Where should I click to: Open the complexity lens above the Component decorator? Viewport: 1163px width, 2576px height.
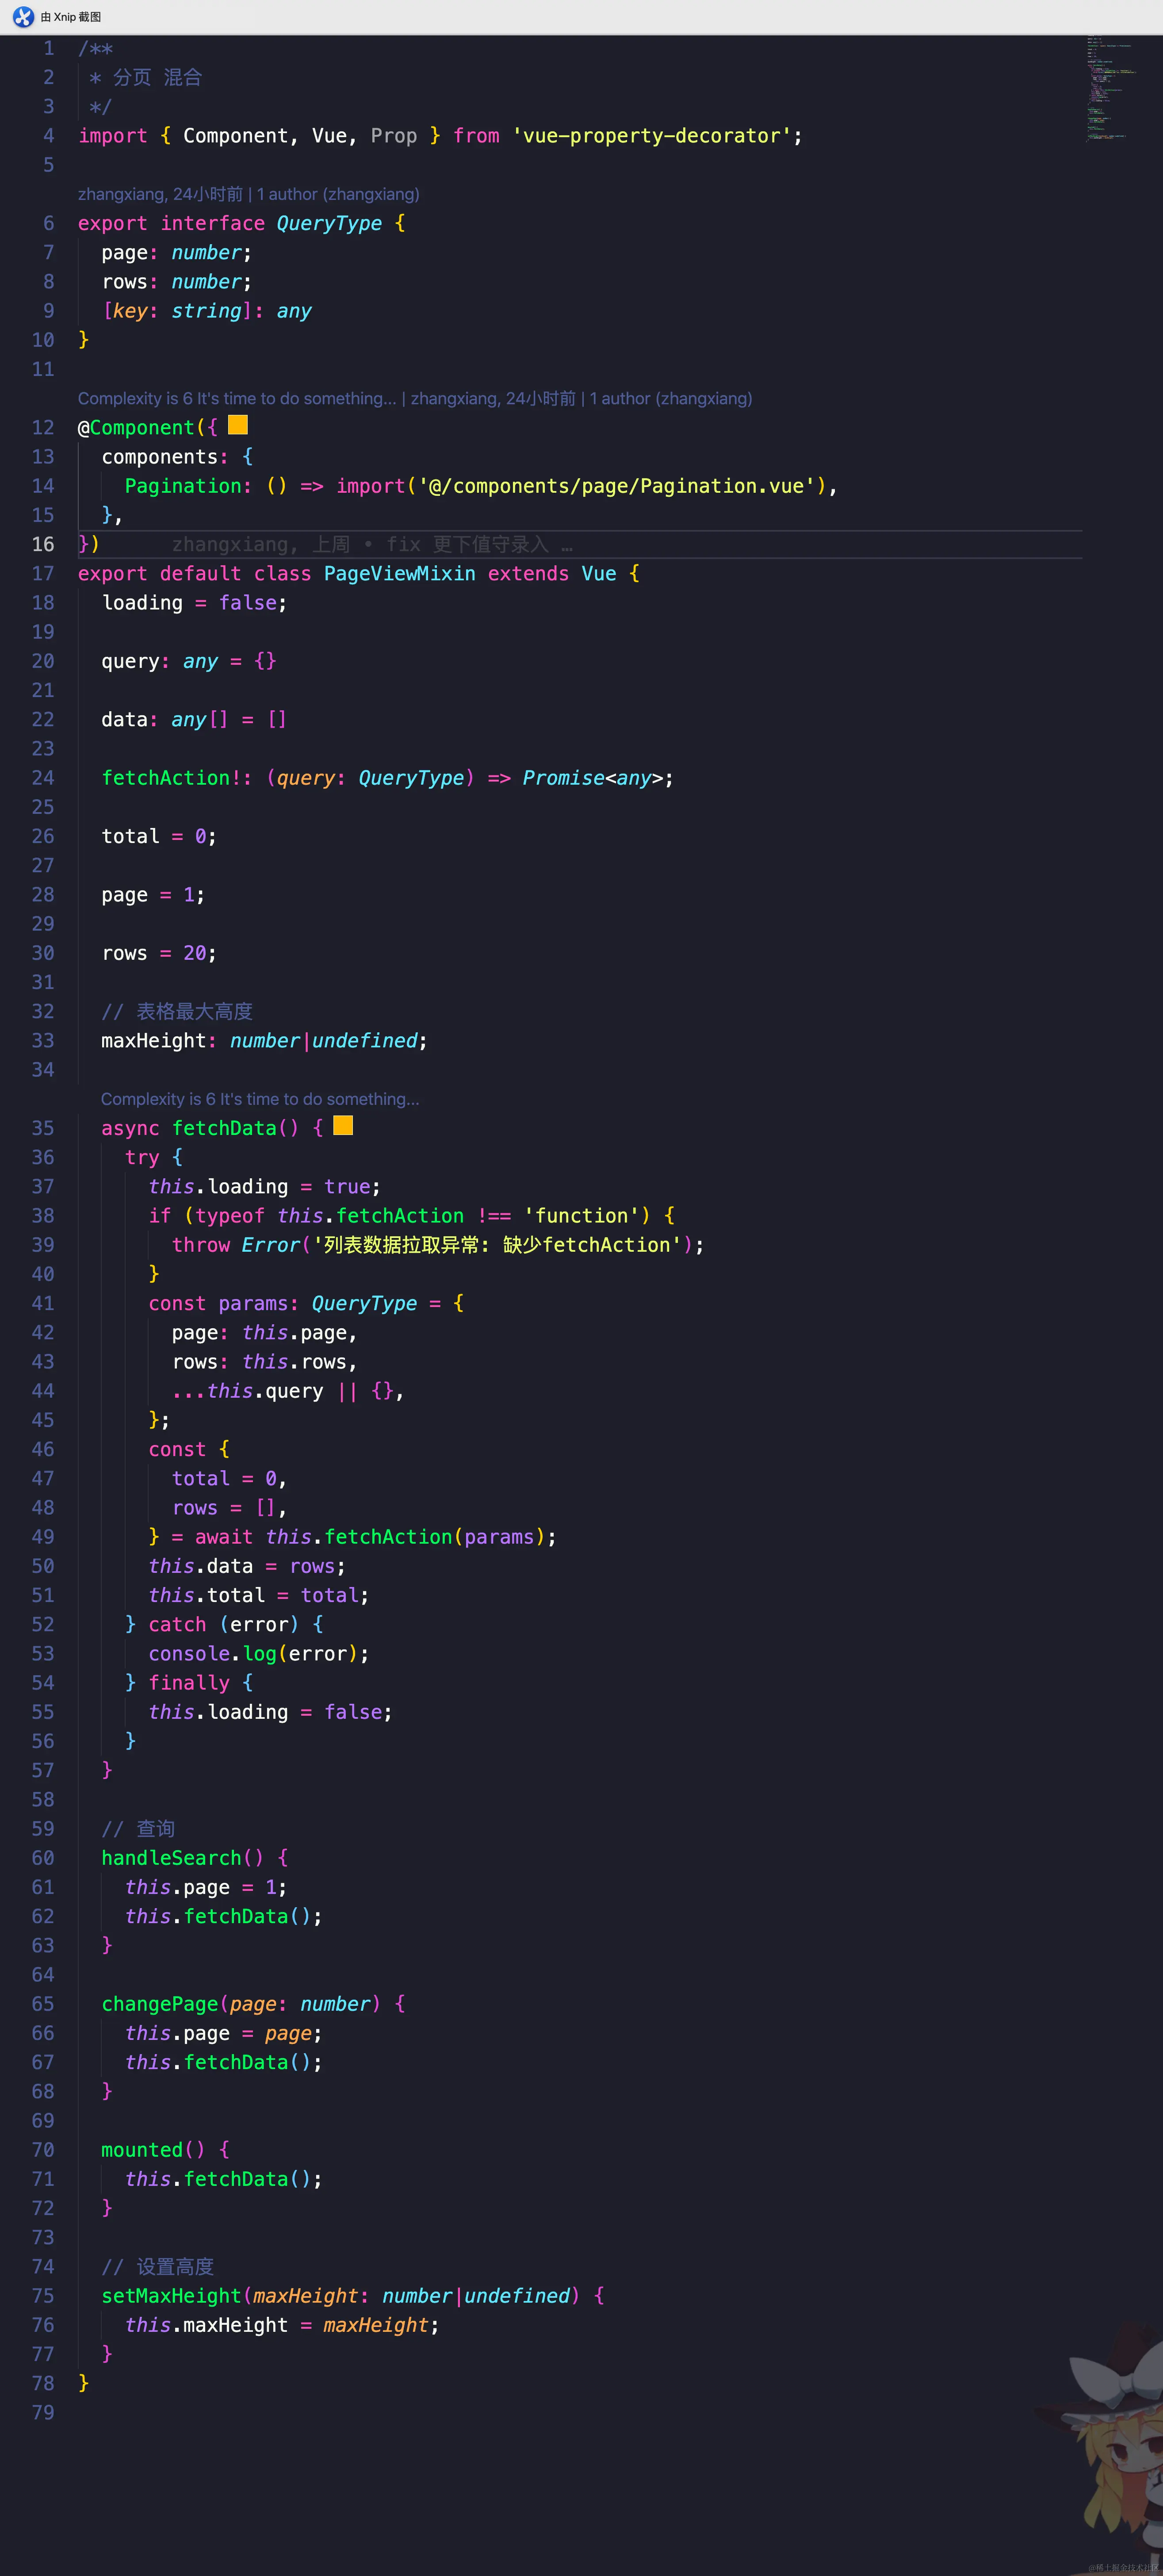237,398
